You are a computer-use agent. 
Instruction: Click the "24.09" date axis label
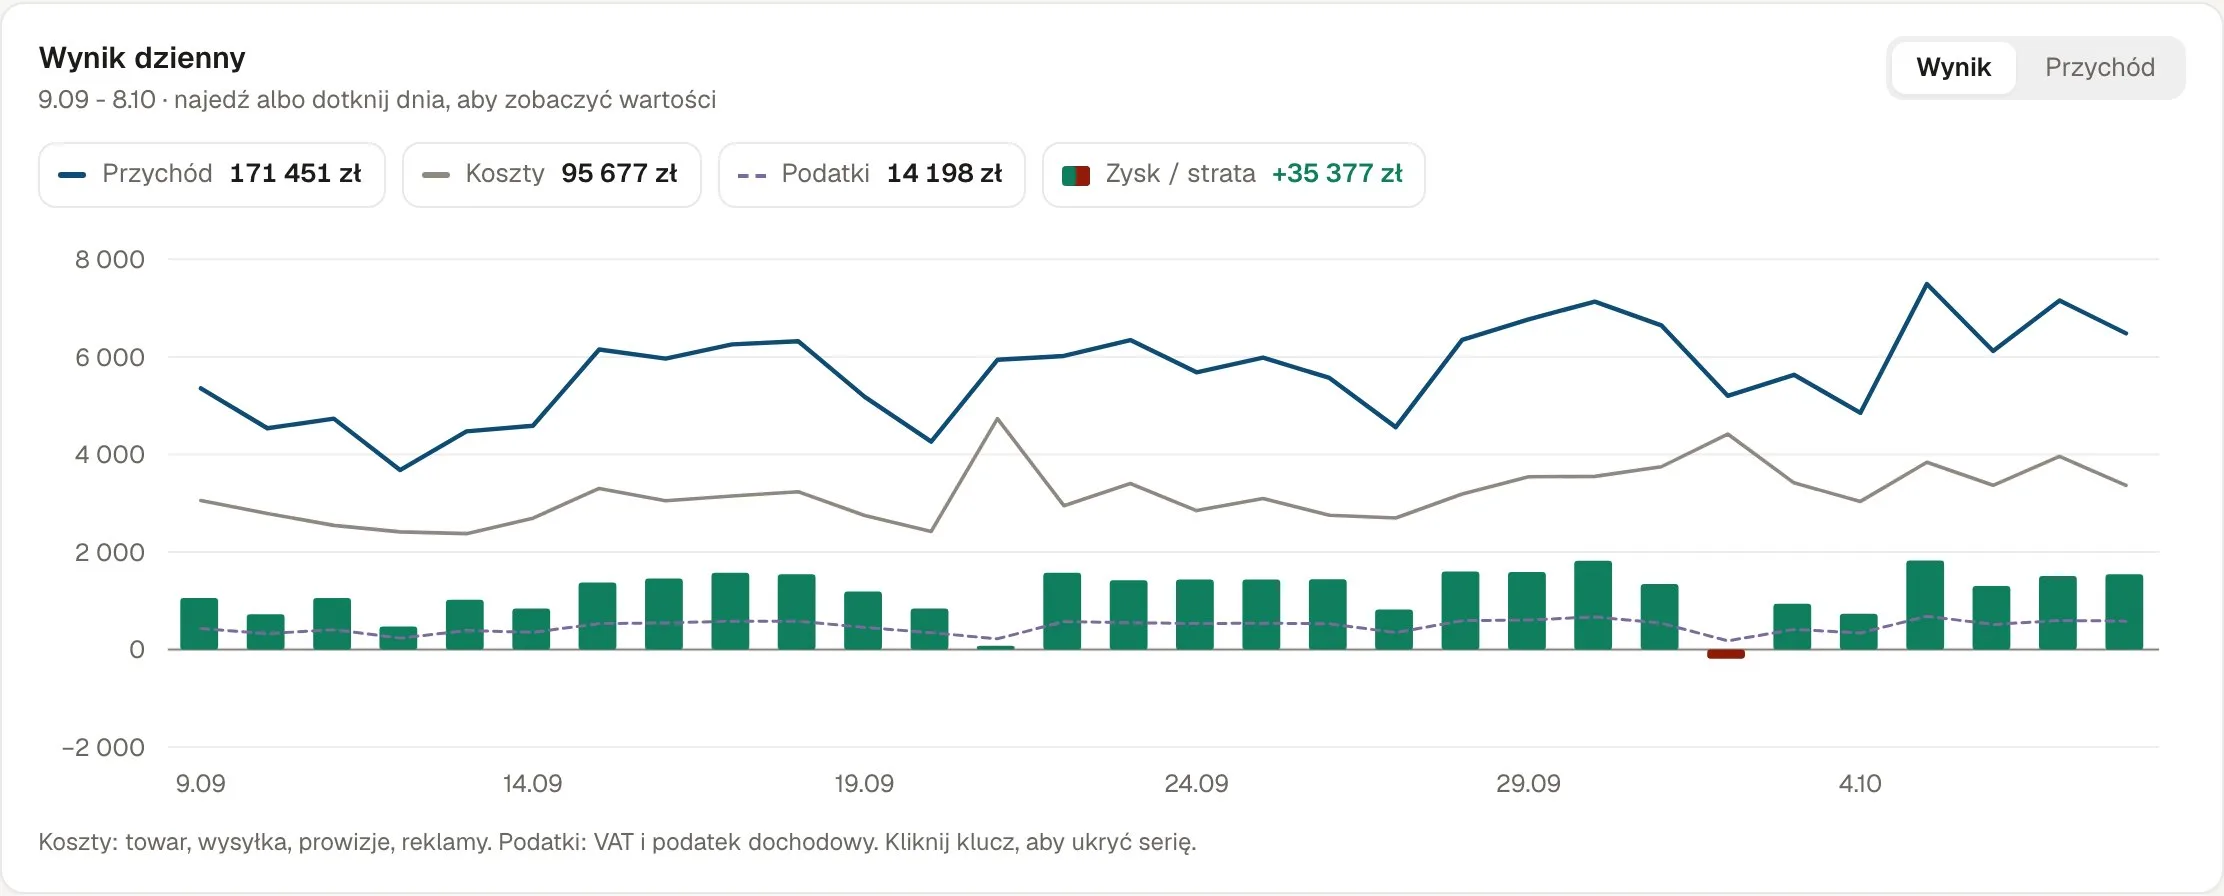point(1196,783)
